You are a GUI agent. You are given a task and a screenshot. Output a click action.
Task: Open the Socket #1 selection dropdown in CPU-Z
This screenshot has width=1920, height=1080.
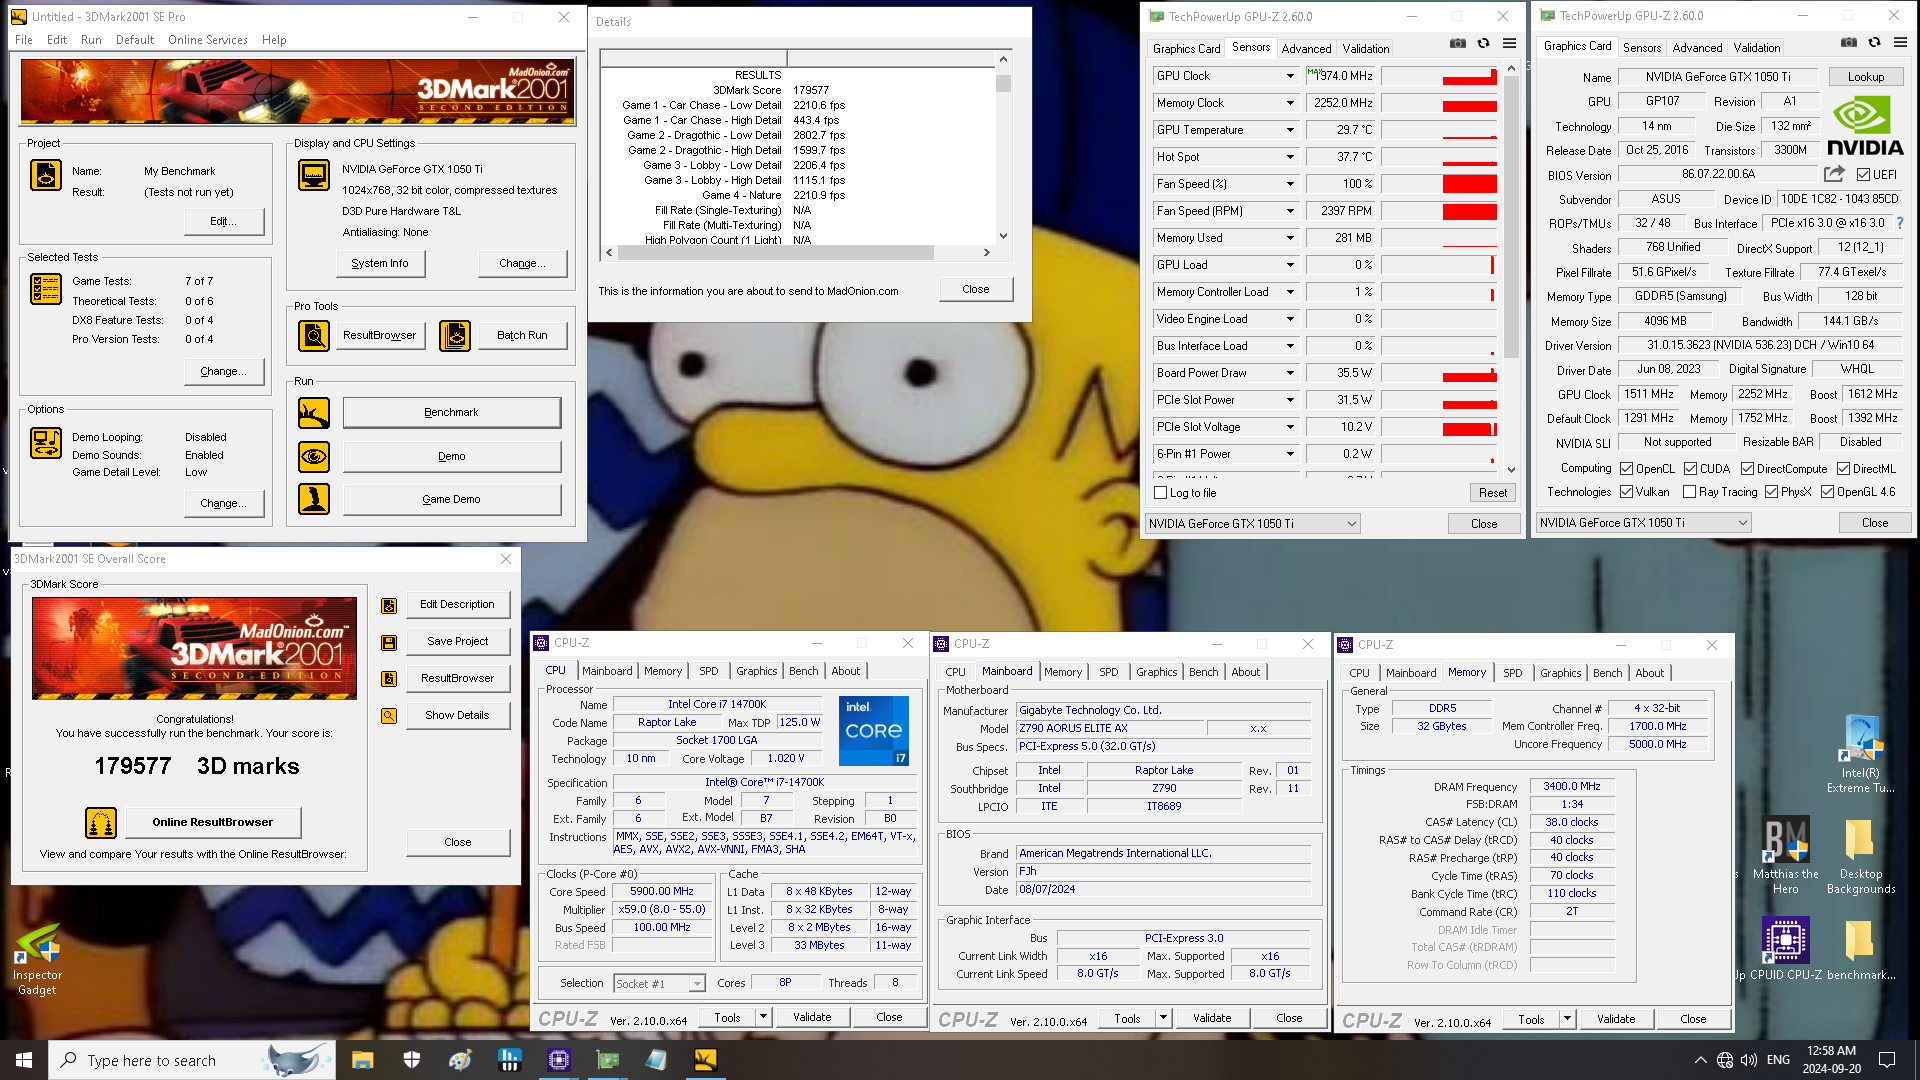(697, 984)
